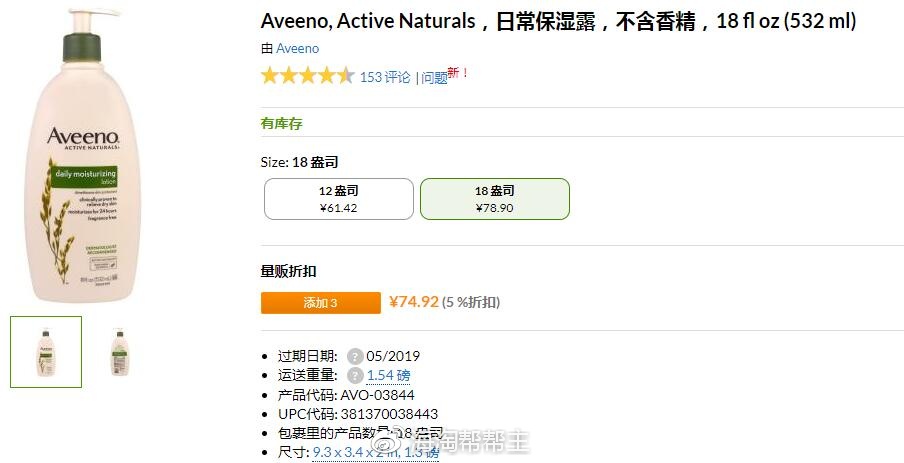The height and width of the screenshot is (463, 904).
Task: Select the back view bottle thumbnail
Action: [119, 352]
